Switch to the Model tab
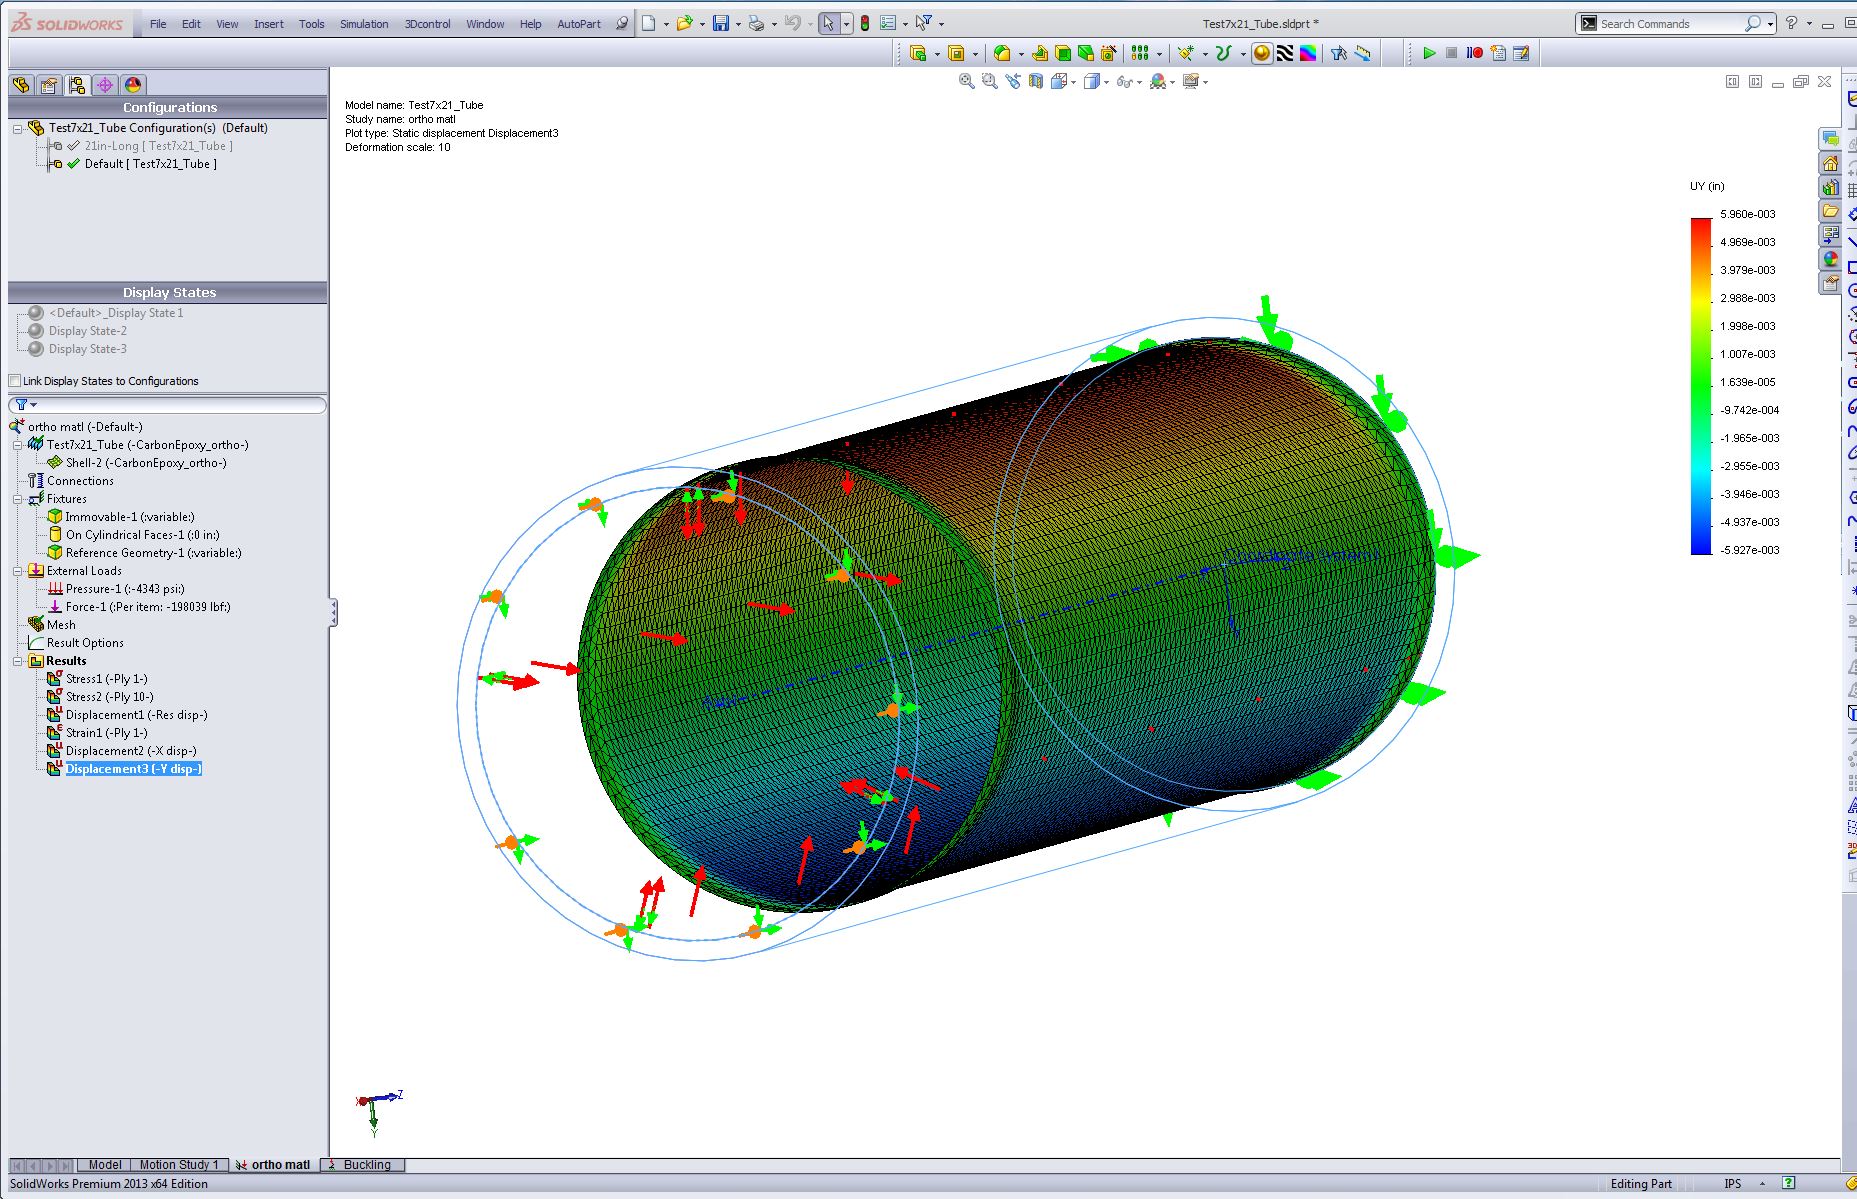The width and height of the screenshot is (1857, 1199). (x=104, y=1165)
